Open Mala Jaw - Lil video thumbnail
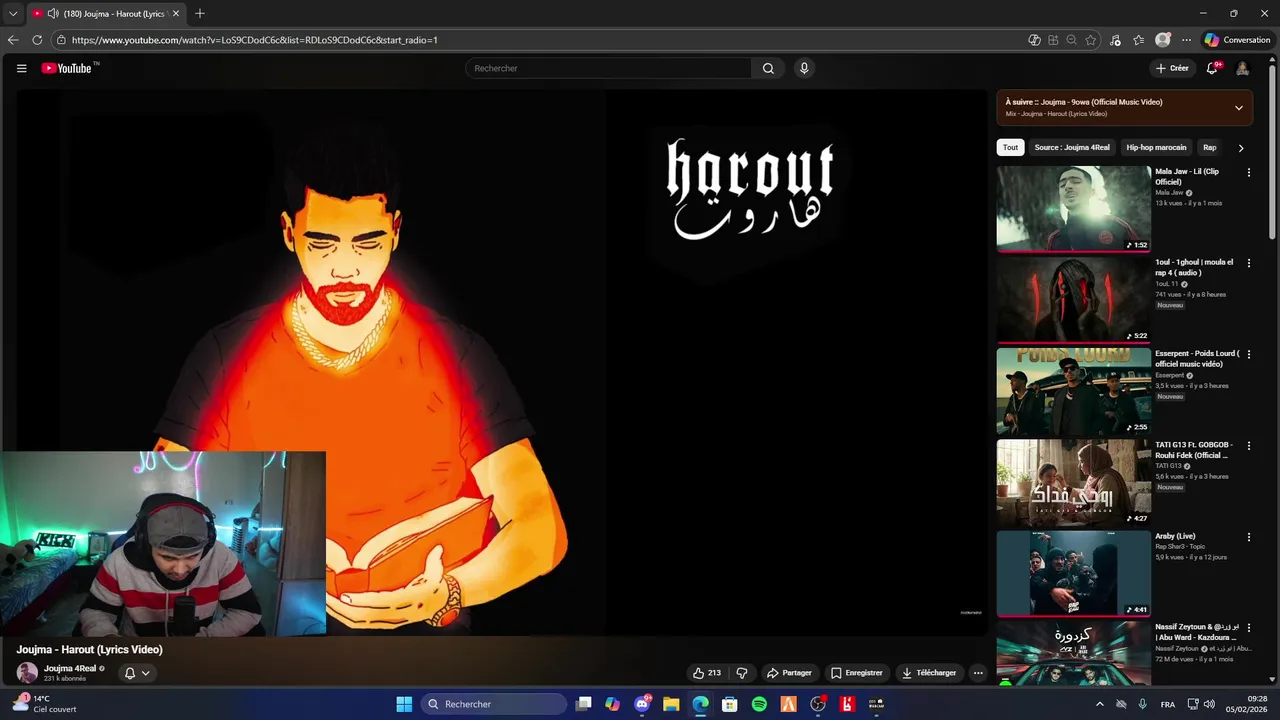 1074,208
